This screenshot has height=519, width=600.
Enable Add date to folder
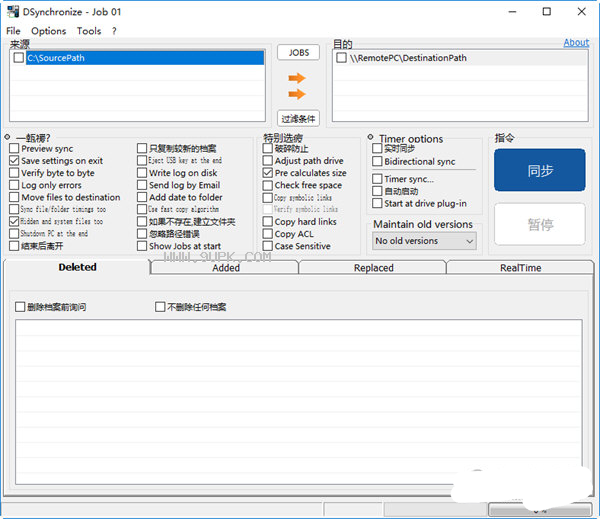tap(142, 197)
